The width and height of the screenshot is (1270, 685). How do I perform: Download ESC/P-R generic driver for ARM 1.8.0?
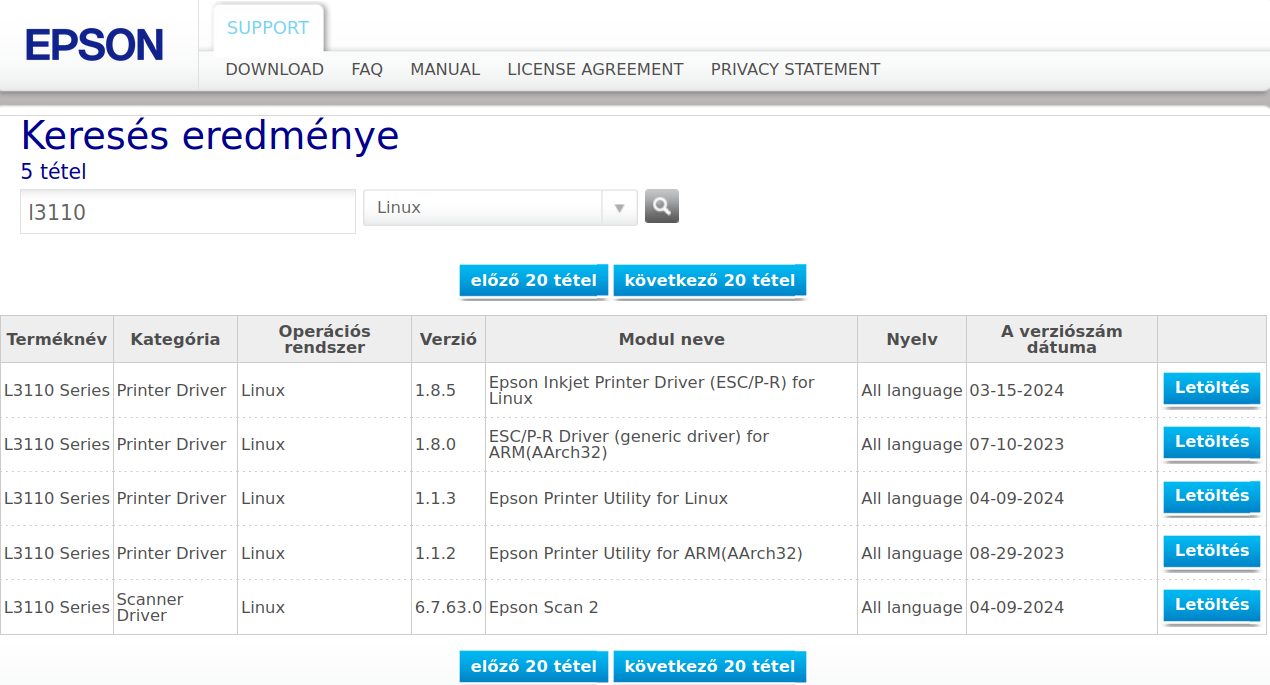click(x=1212, y=443)
